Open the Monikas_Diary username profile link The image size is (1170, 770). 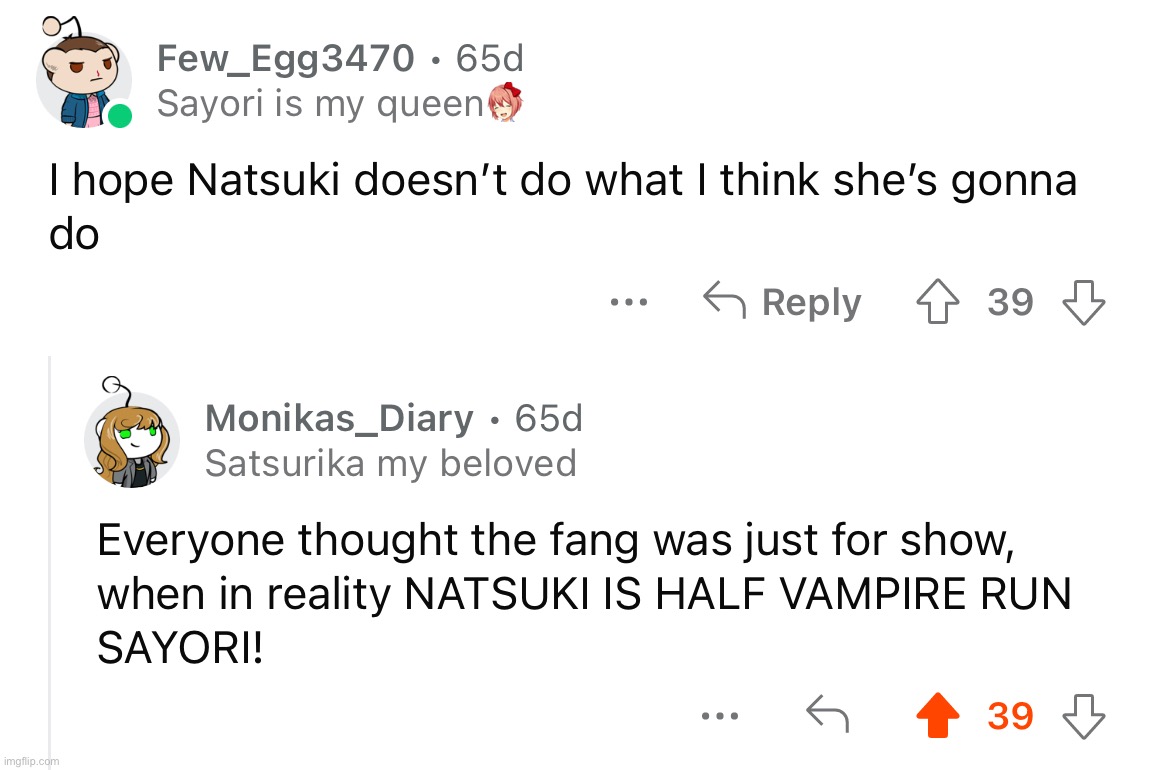(x=339, y=418)
